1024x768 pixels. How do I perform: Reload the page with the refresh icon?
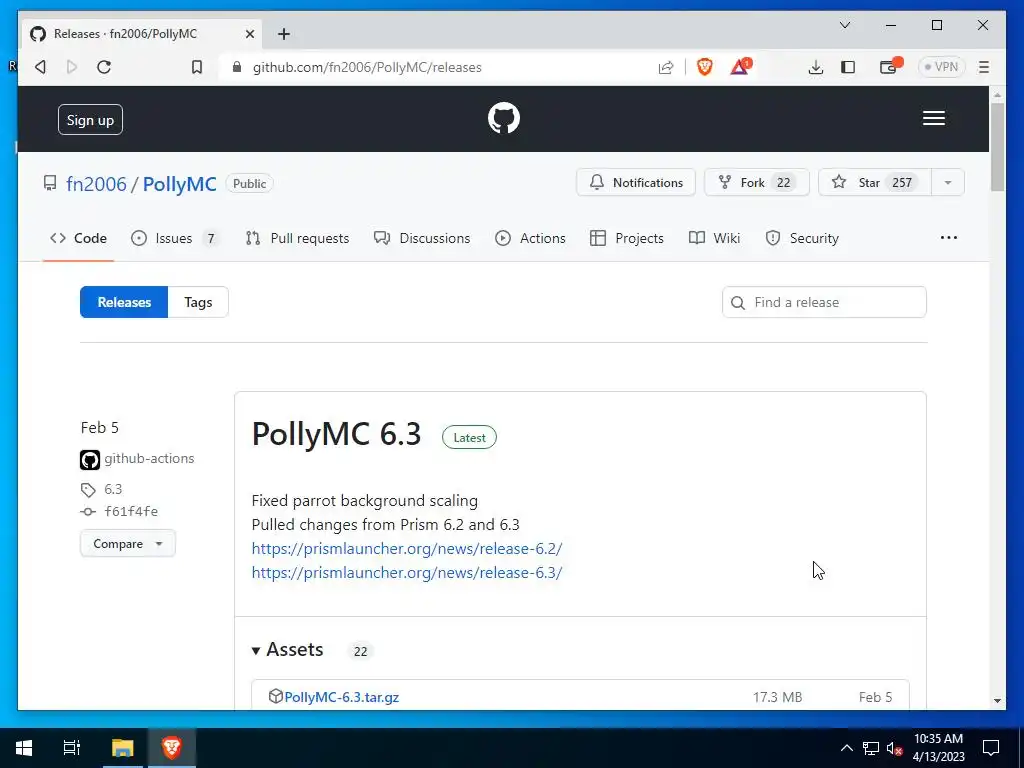click(x=104, y=67)
